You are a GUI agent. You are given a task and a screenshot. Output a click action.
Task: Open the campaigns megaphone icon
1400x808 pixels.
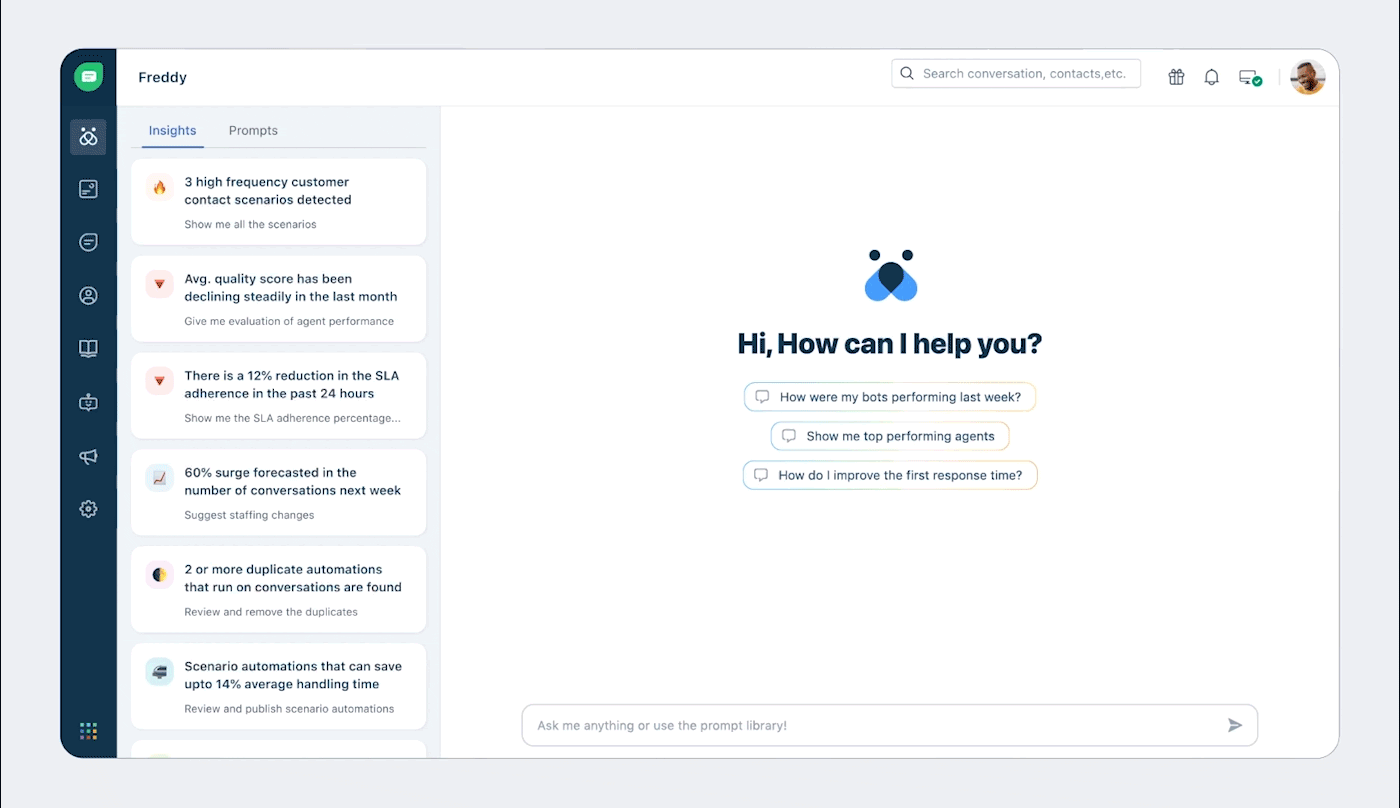[x=88, y=456]
